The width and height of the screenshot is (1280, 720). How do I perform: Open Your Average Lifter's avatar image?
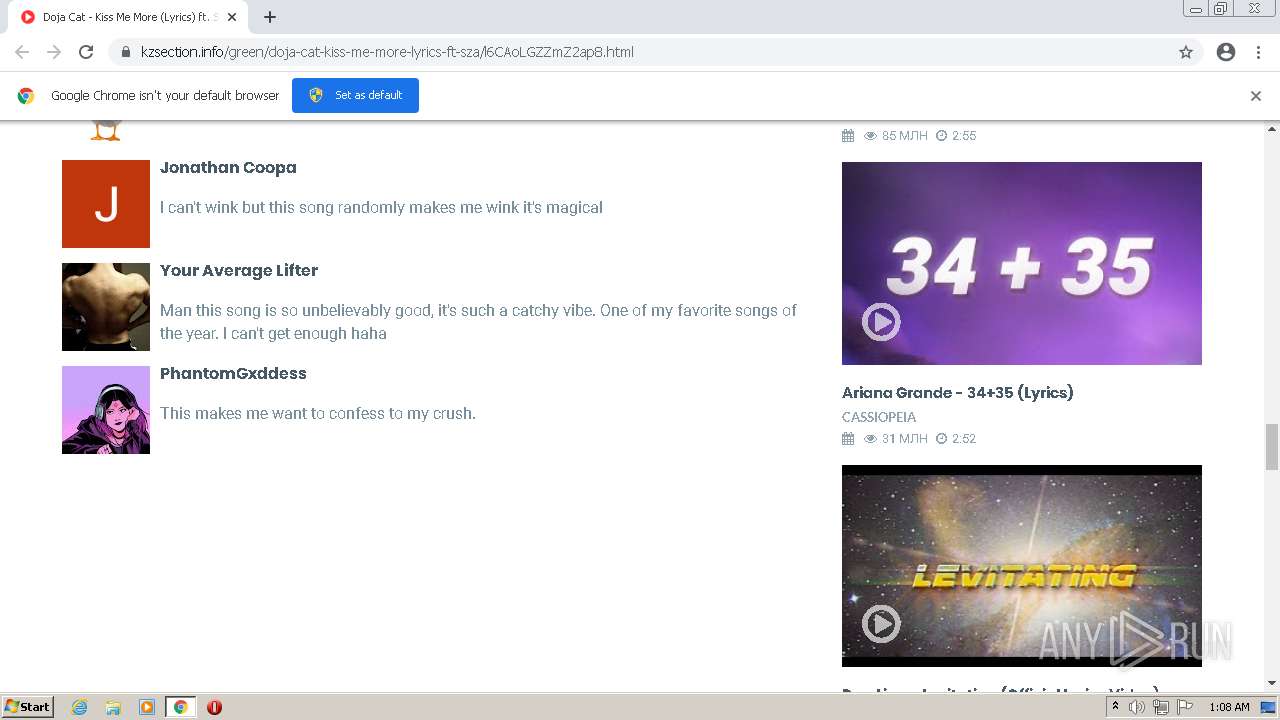point(106,307)
